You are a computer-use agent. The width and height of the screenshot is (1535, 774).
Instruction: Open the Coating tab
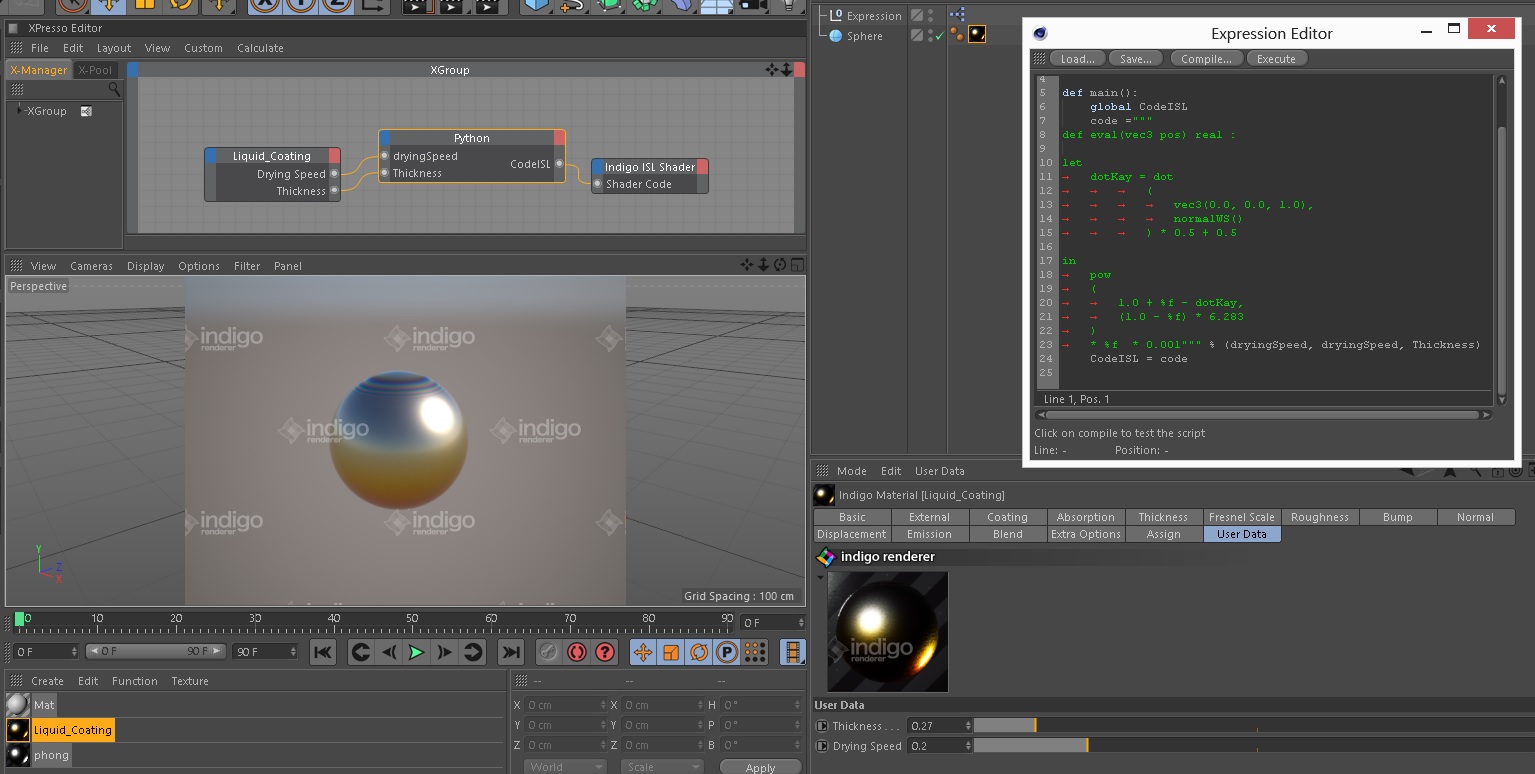(x=1007, y=517)
